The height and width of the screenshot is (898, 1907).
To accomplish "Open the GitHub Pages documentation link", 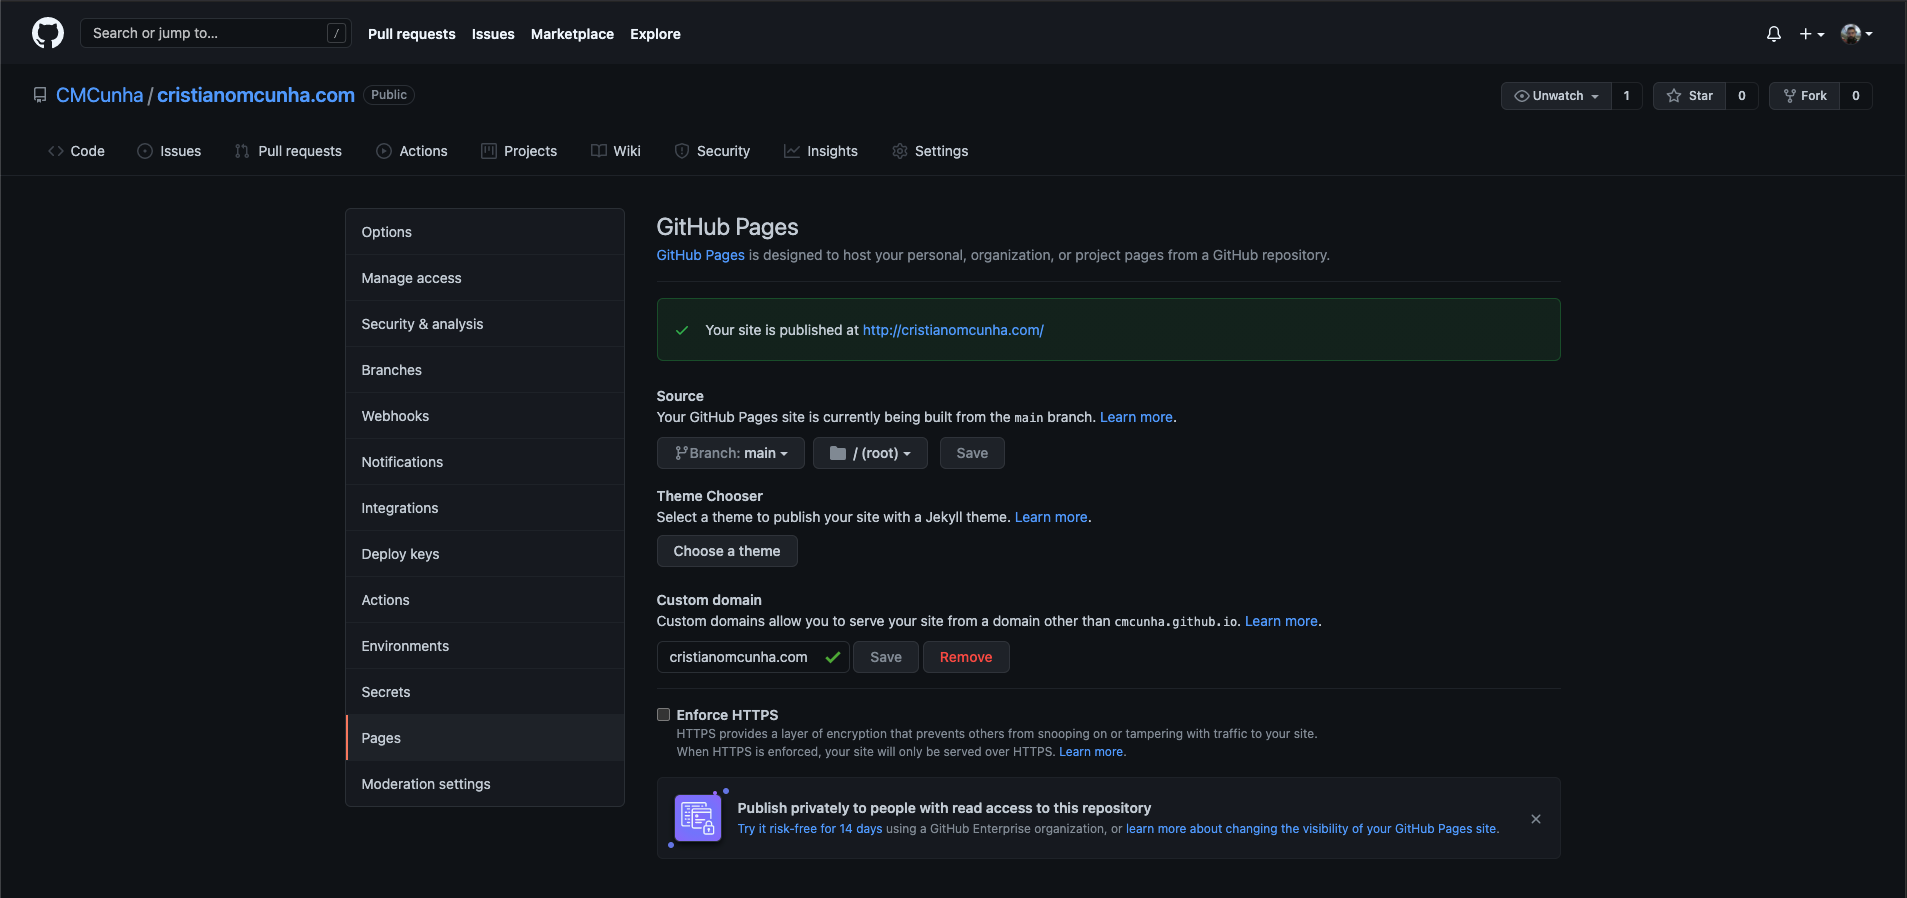I will [700, 255].
